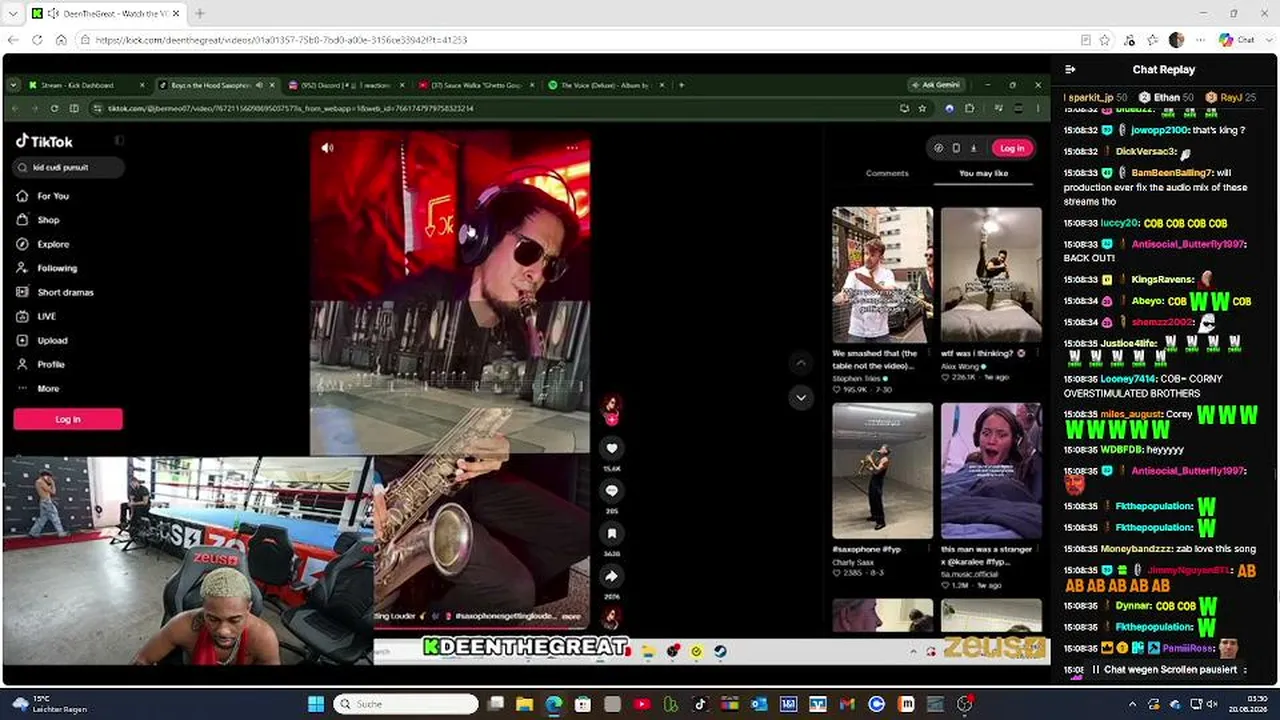Bookmark the saxophone video
Screen dimensions: 1280x720
(x=612, y=534)
